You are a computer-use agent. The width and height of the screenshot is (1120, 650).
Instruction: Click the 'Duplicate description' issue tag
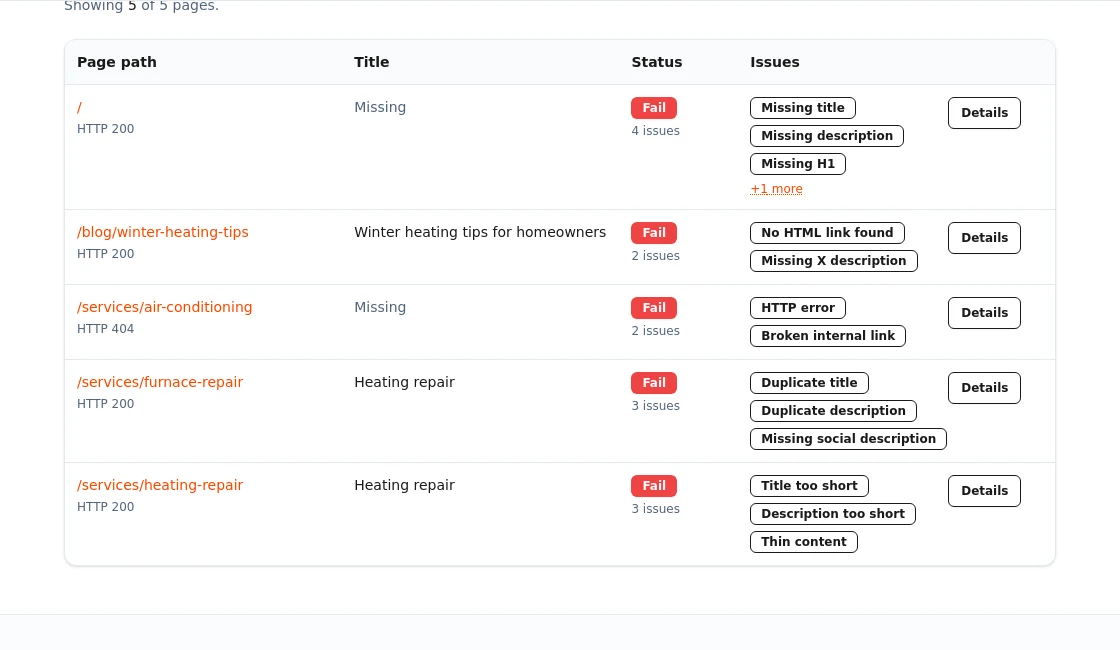833,411
